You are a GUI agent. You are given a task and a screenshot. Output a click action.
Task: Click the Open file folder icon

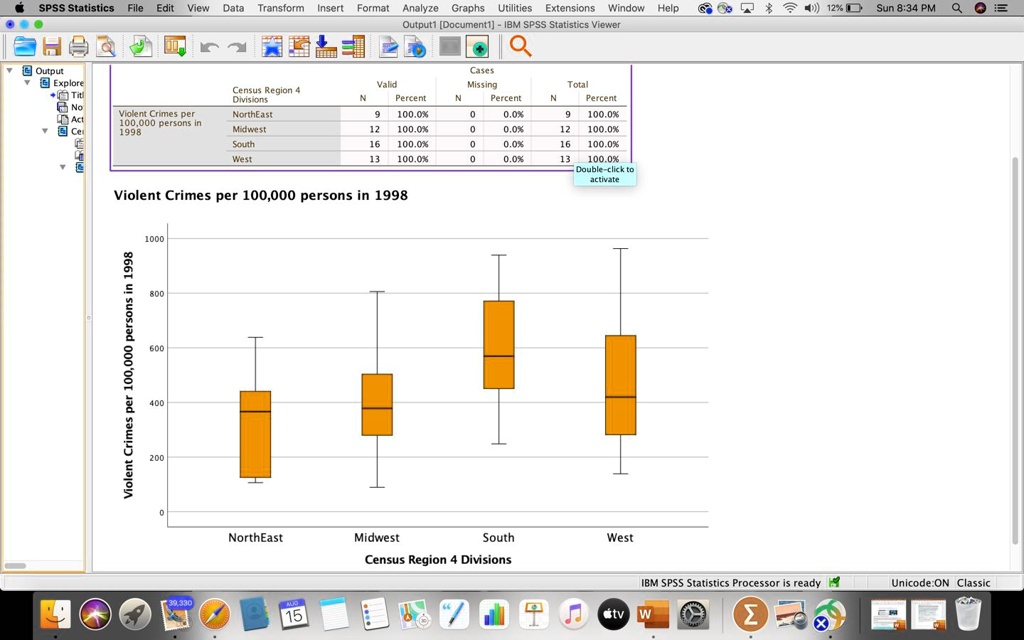[24, 46]
